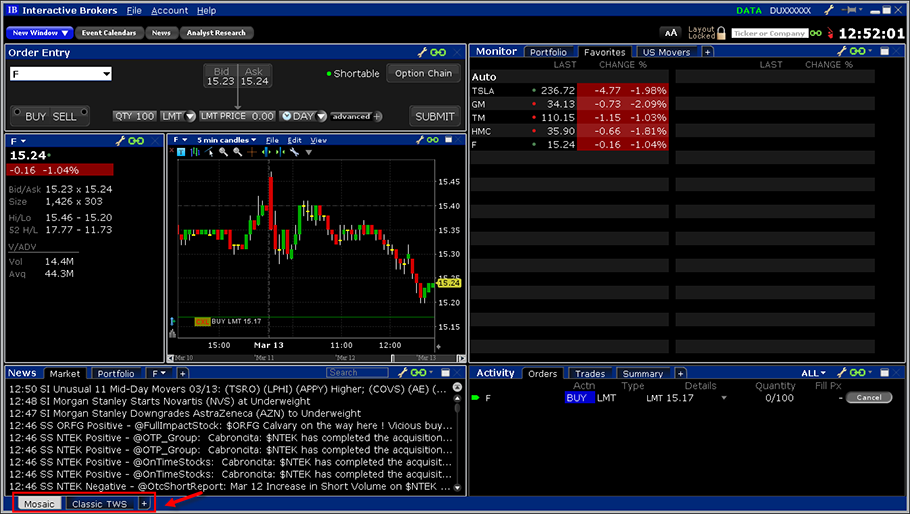This screenshot has width=910, height=514.
Task: Click the SUBMIT order button
Action: coord(435,116)
